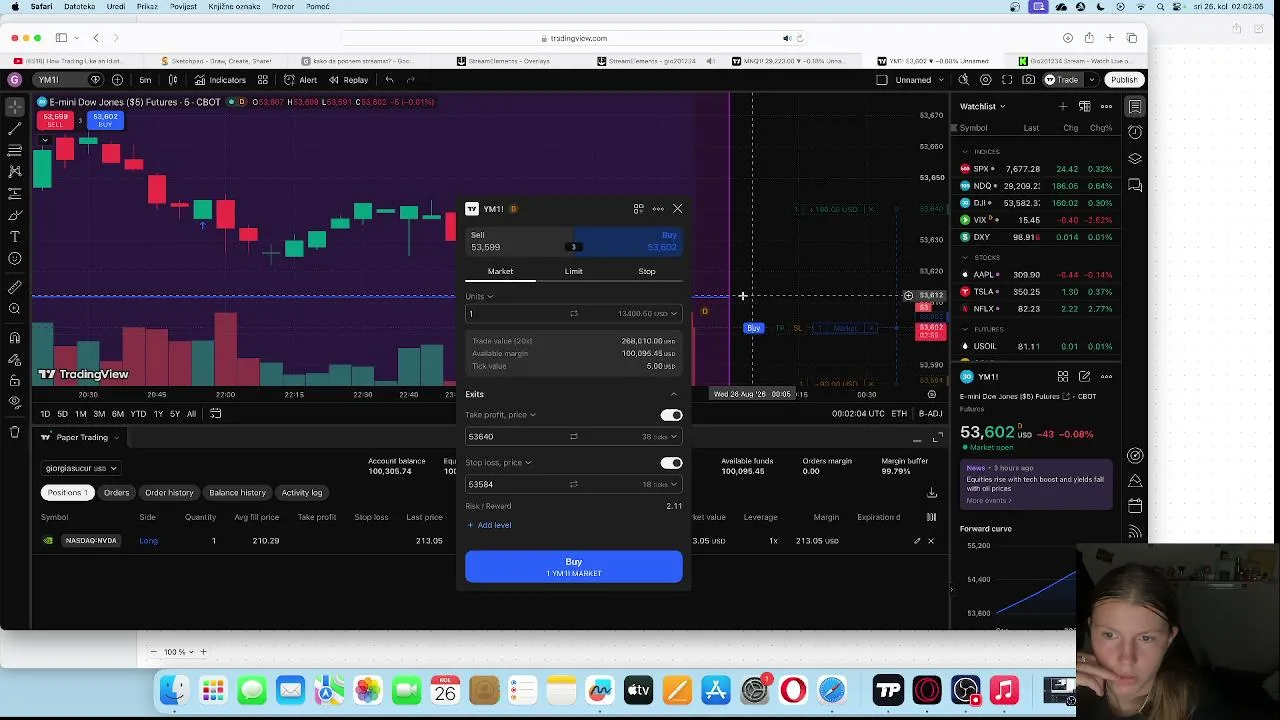Select the Text drawing tool
This screenshot has height=720, width=1280.
pyautogui.click(x=15, y=237)
